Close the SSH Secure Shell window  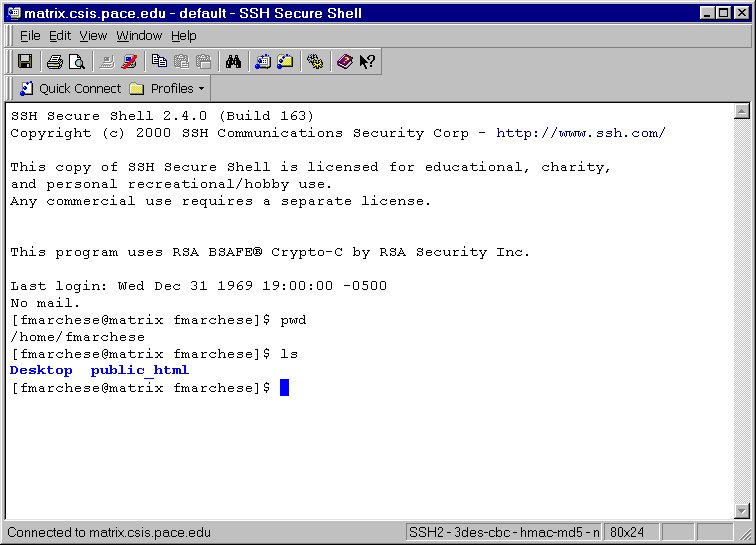click(x=742, y=13)
